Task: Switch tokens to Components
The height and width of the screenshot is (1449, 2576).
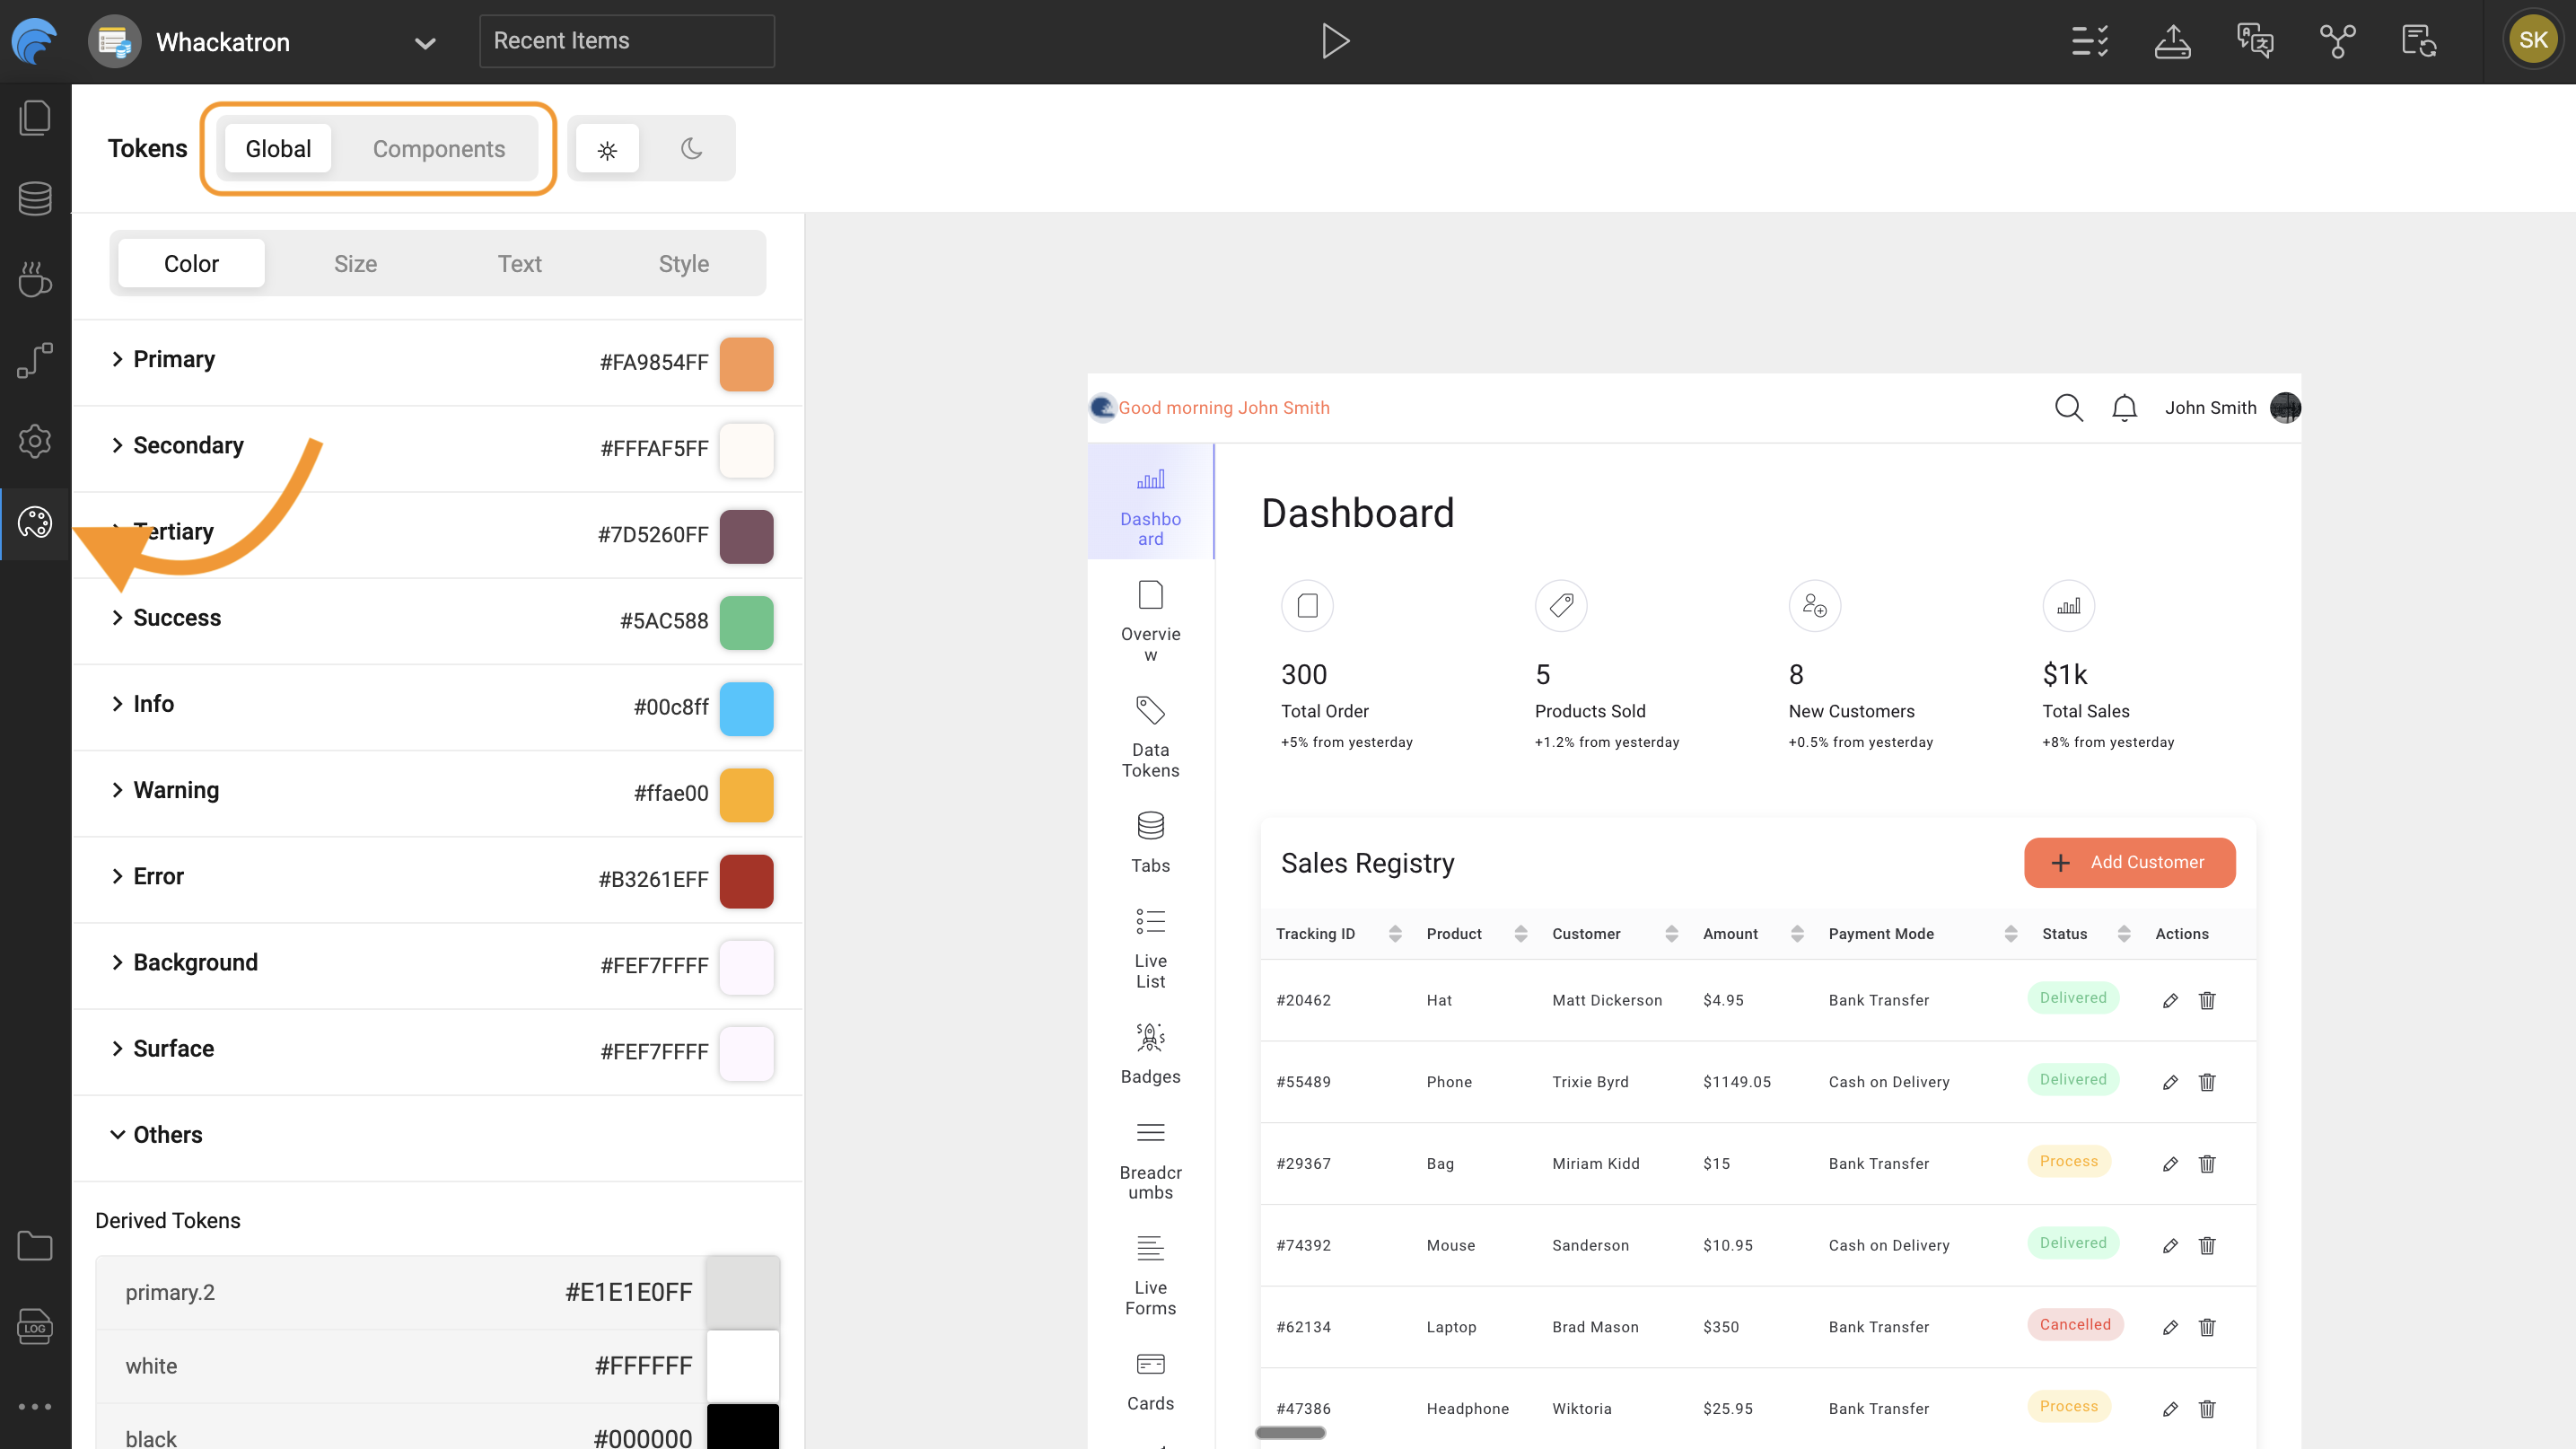Action: tap(438, 149)
